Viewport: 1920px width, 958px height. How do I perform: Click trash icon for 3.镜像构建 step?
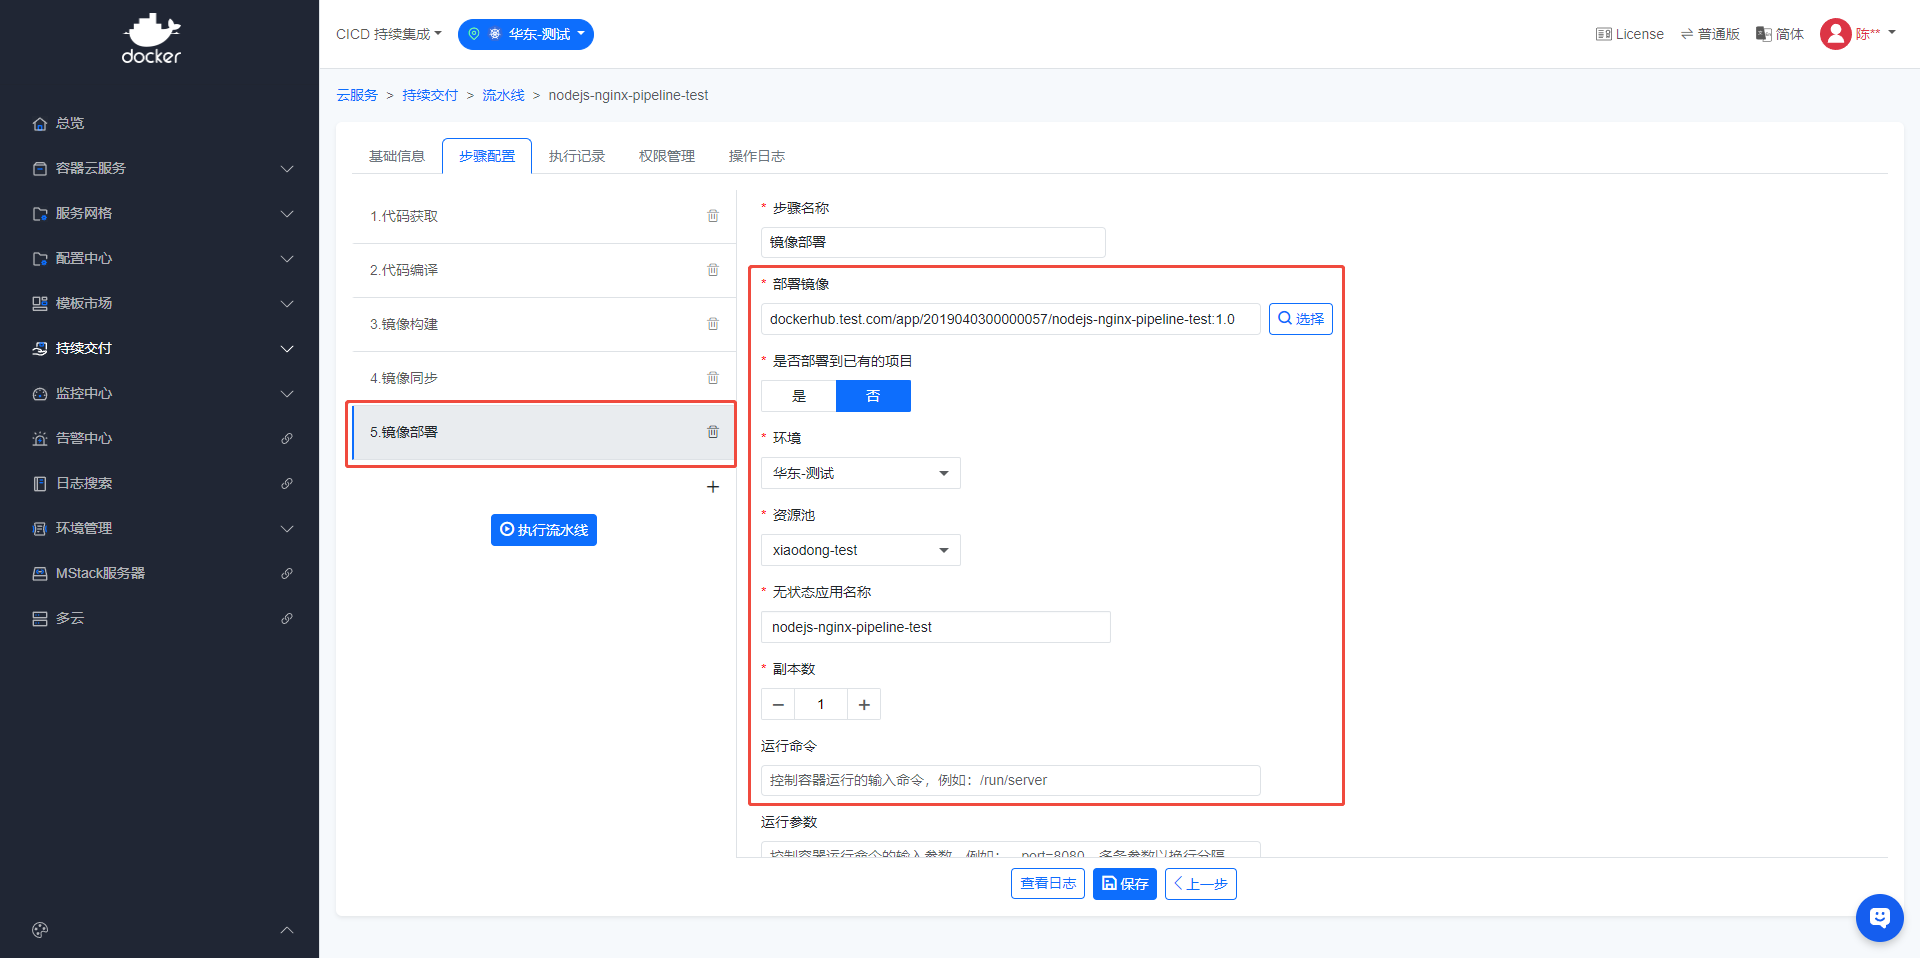(713, 324)
